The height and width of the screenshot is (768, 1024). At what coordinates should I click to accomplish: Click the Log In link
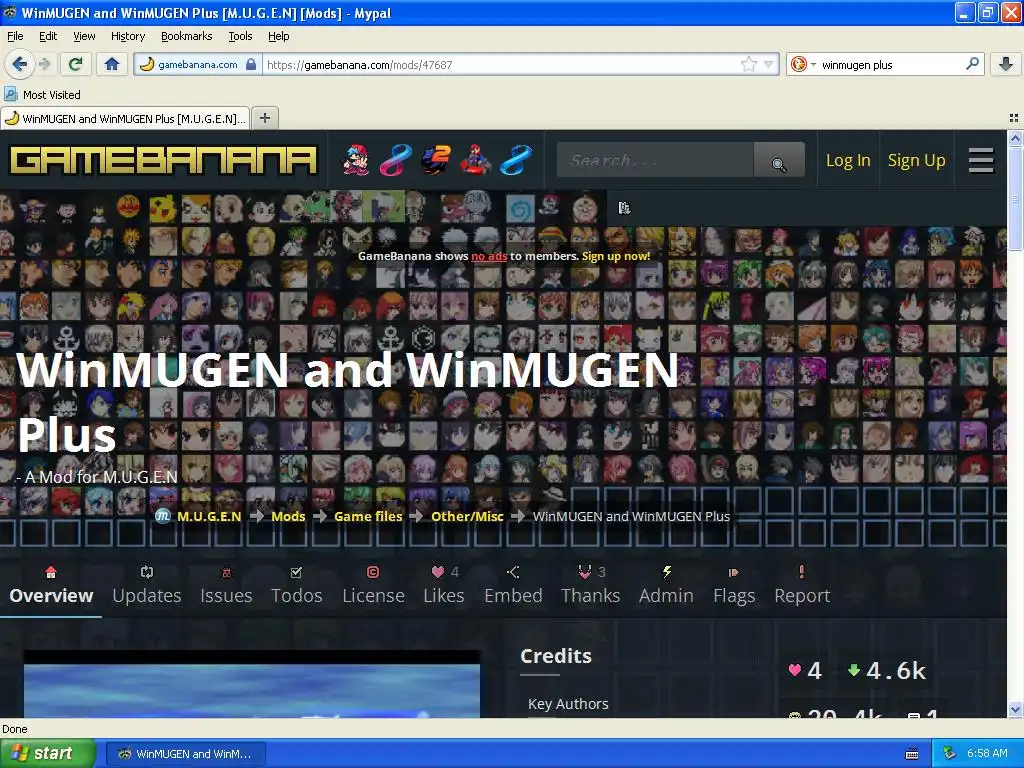(x=848, y=160)
